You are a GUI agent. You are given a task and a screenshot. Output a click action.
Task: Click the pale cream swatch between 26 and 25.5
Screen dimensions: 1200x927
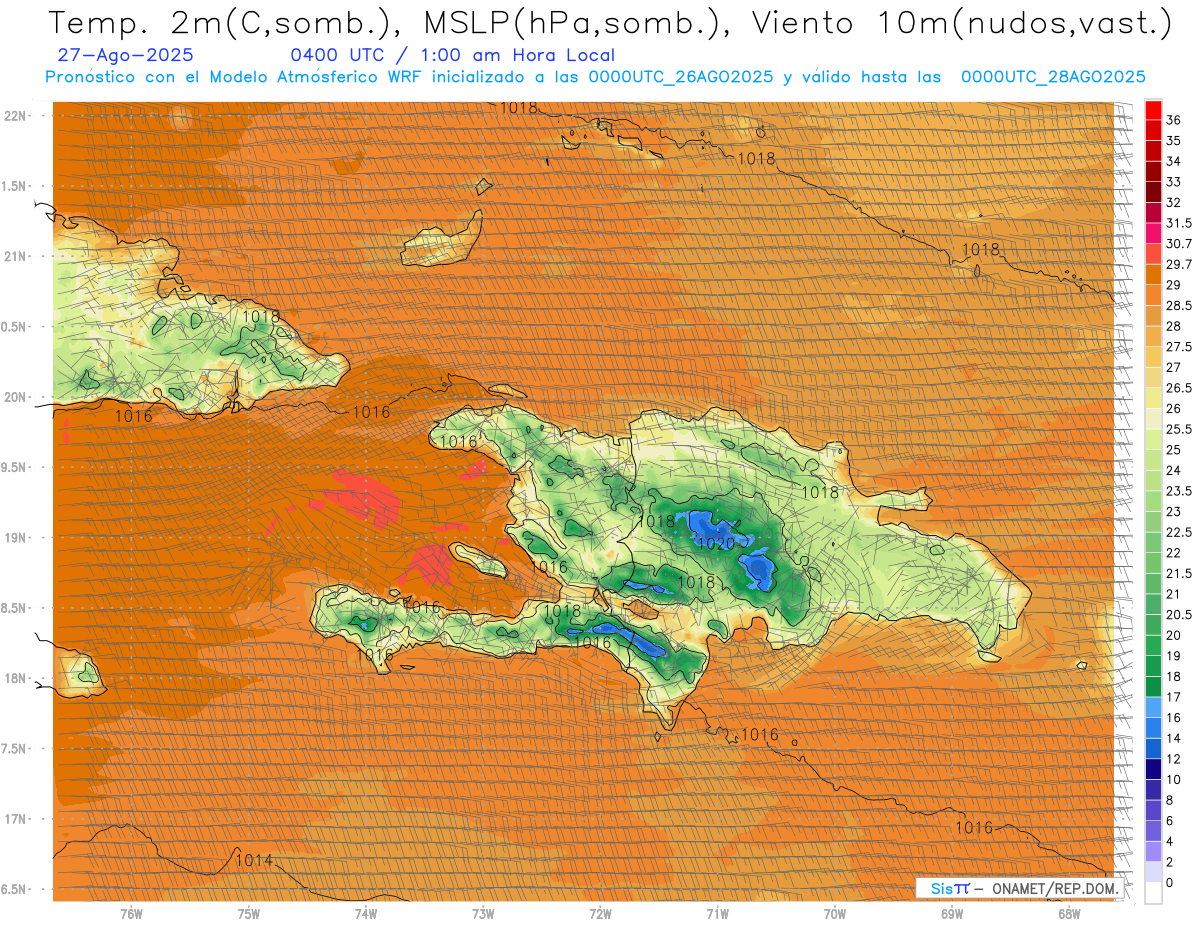[x=1153, y=419]
